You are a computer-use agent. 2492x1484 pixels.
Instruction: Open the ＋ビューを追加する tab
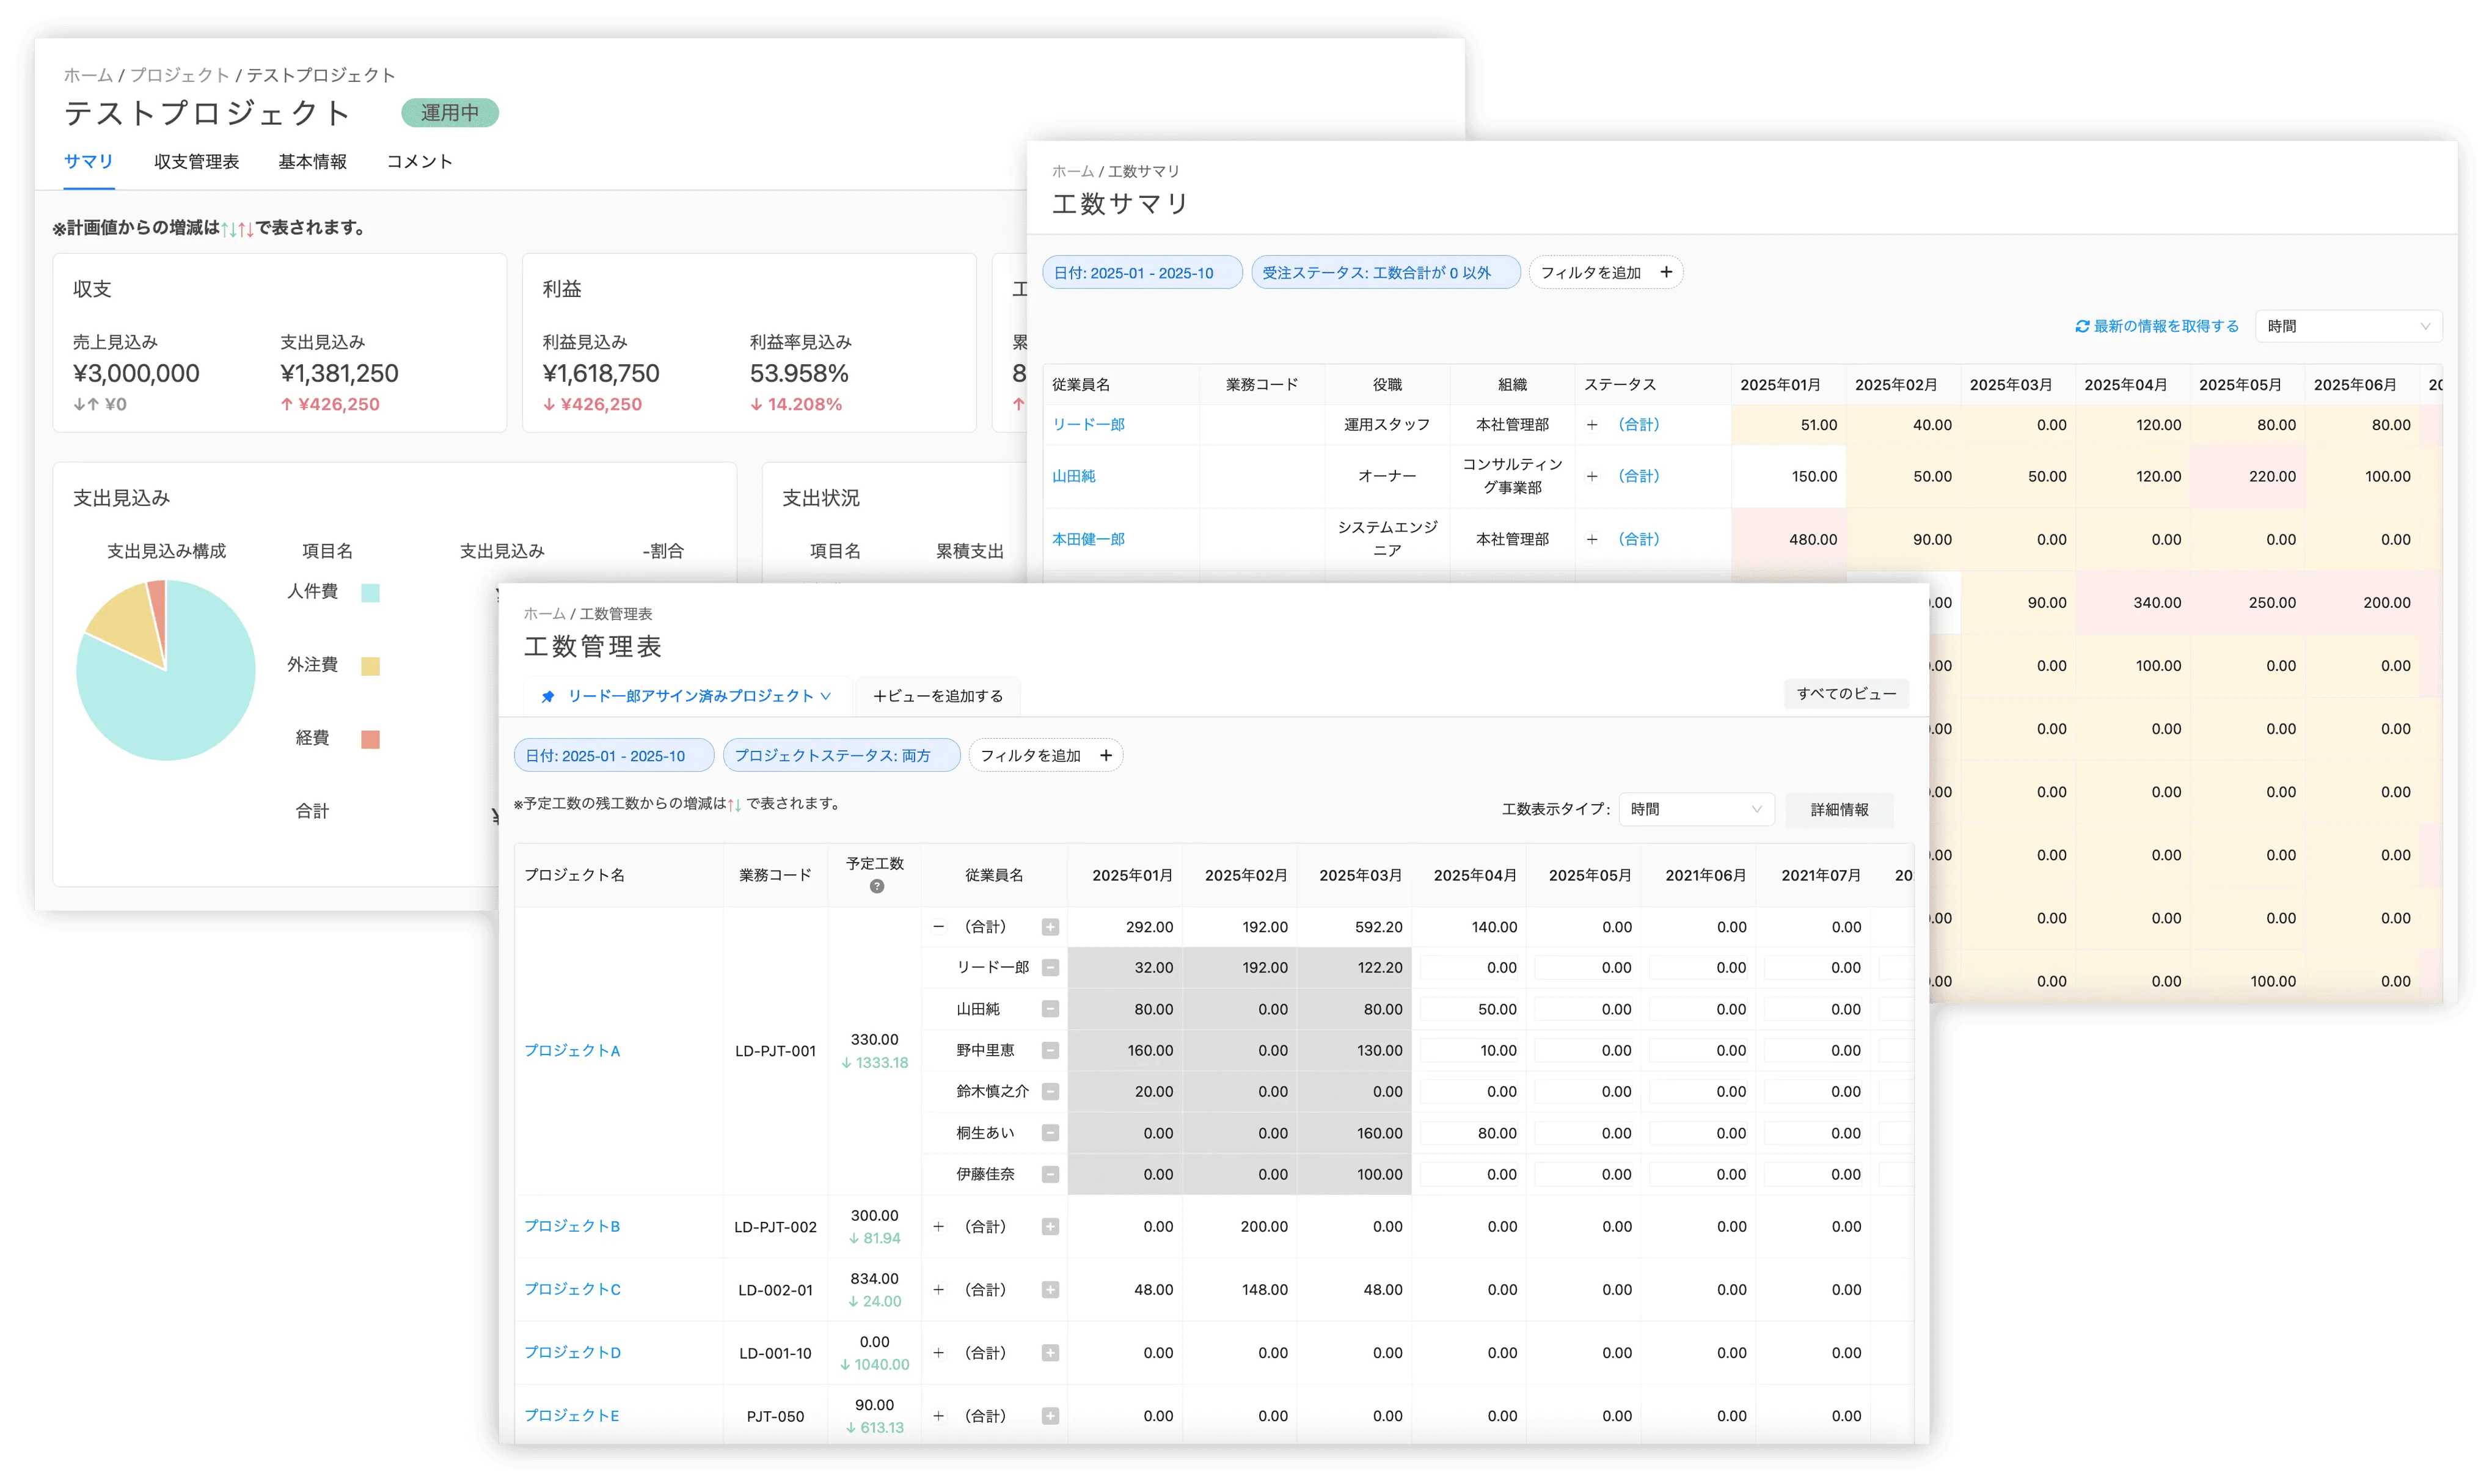click(937, 696)
